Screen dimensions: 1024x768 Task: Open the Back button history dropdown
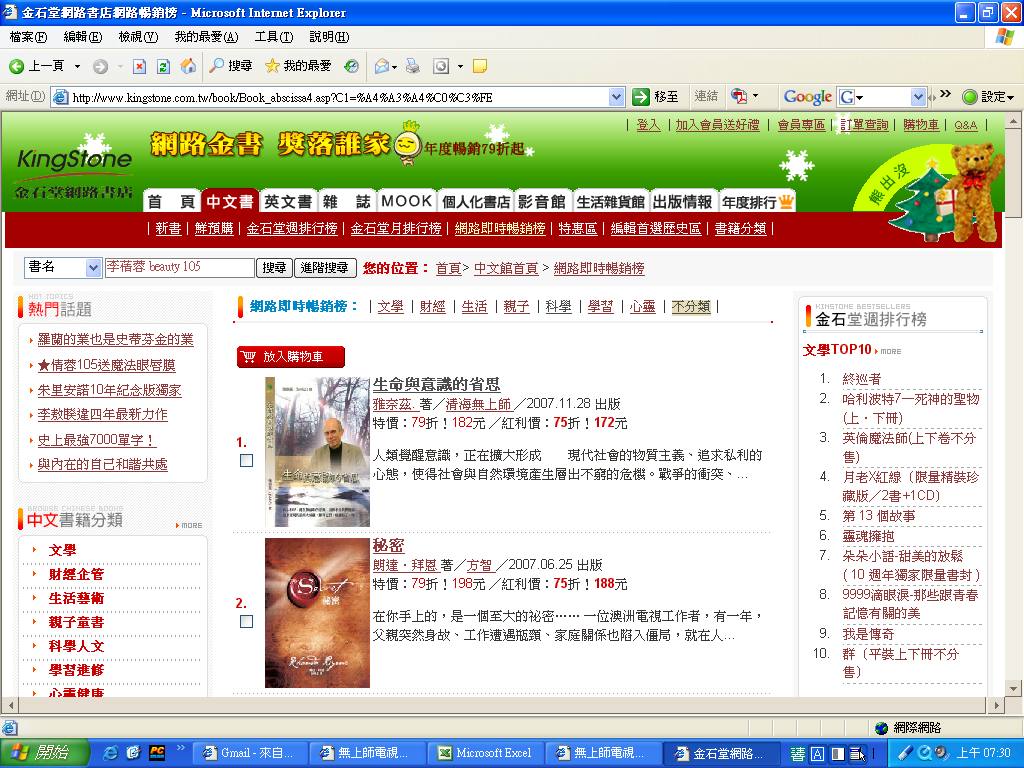click(77, 66)
